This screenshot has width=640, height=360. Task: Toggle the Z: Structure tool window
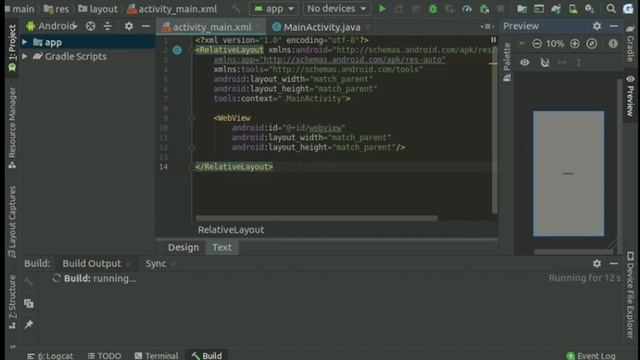[12, 302]
